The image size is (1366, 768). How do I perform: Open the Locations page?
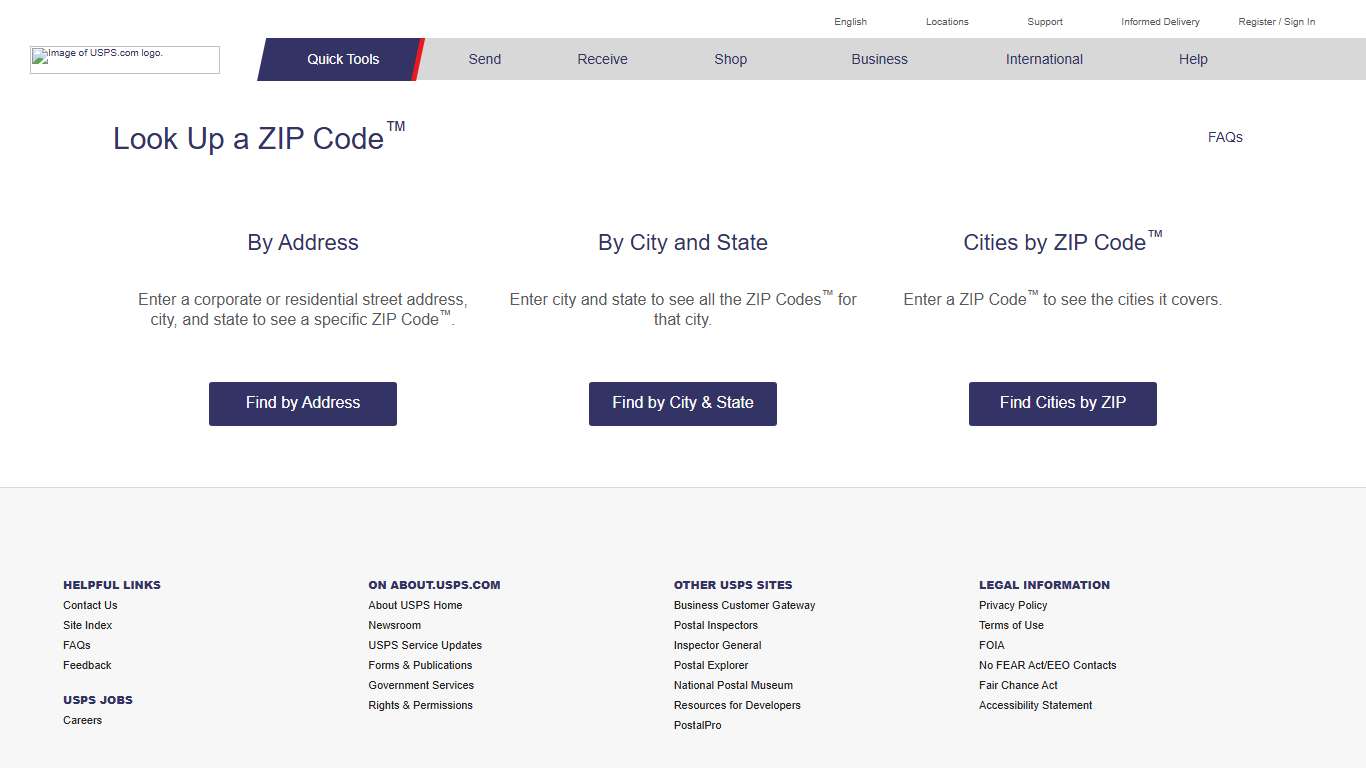tap(946, 21)
